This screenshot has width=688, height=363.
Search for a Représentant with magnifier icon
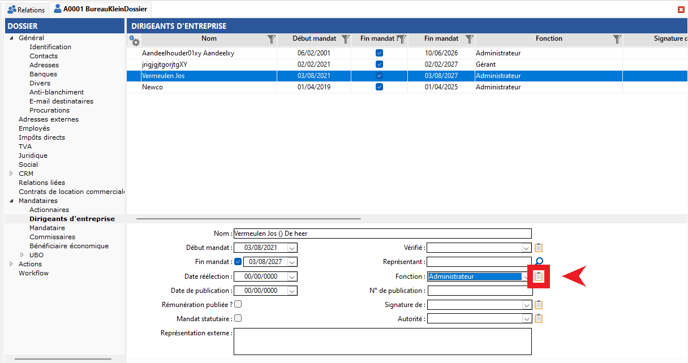pyautogui.click(x=539, y=262)
